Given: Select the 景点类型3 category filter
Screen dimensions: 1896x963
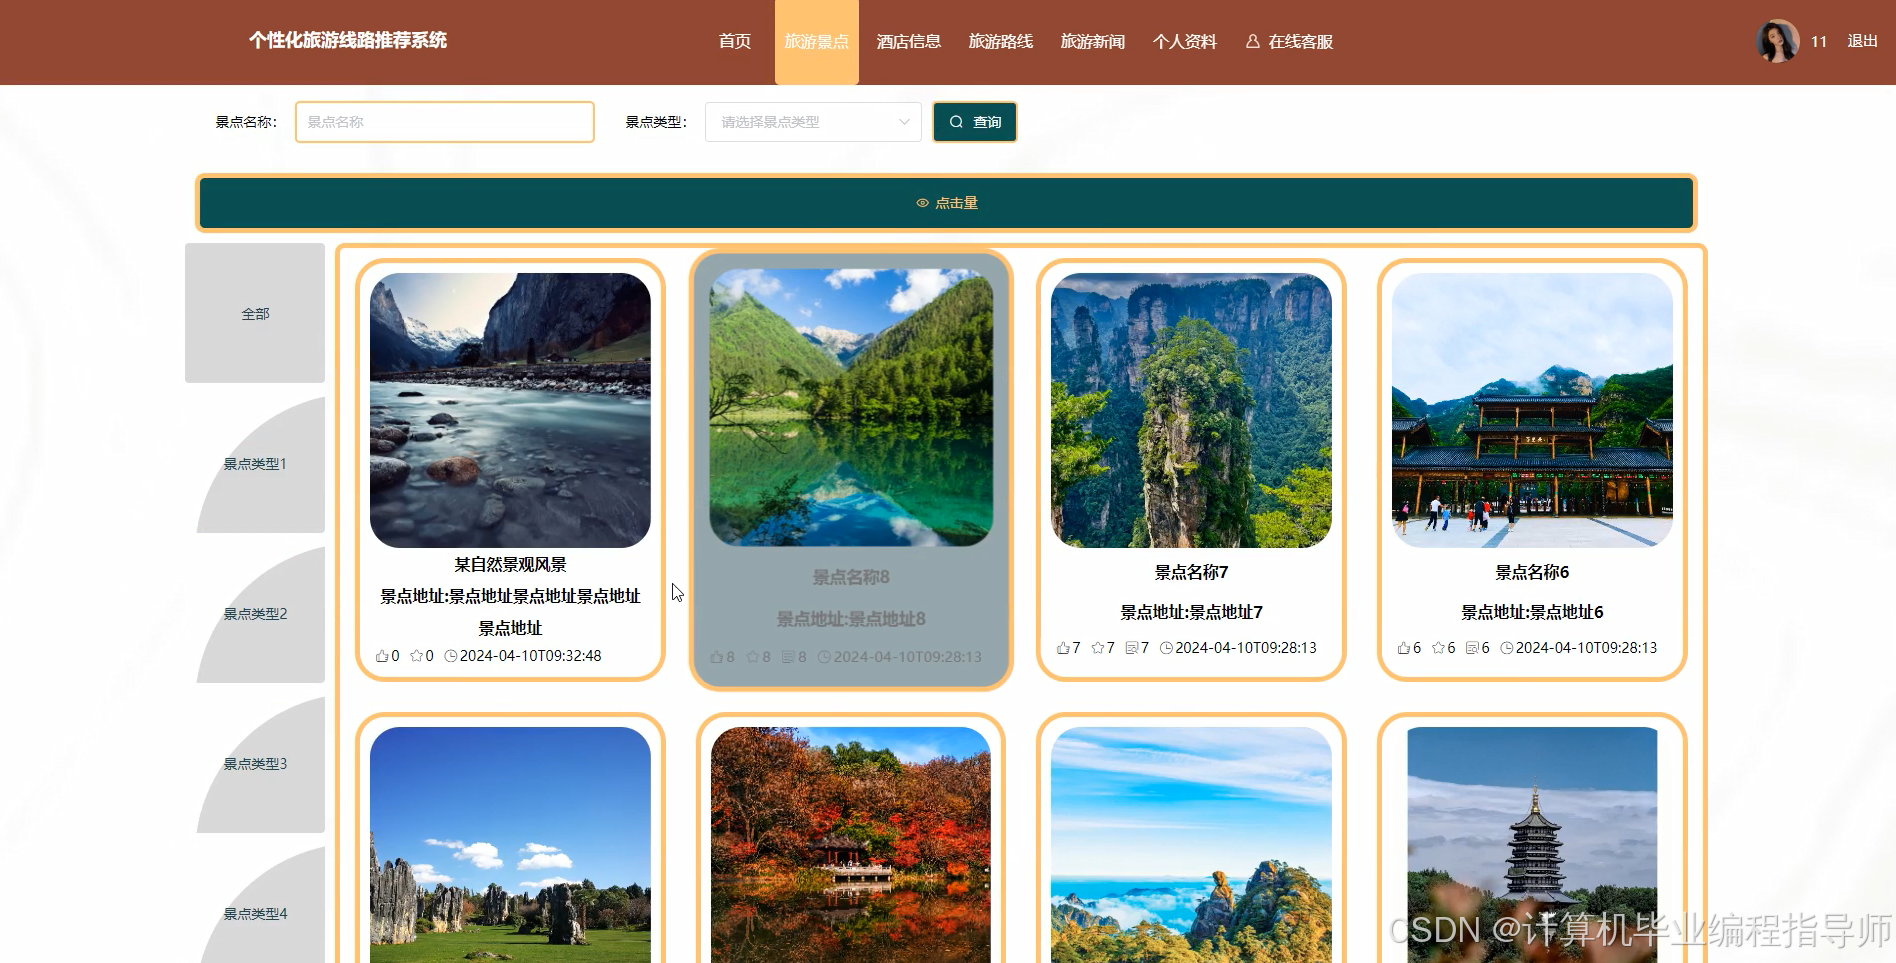Looking at the screenshot, I should (x=255, y=764).
